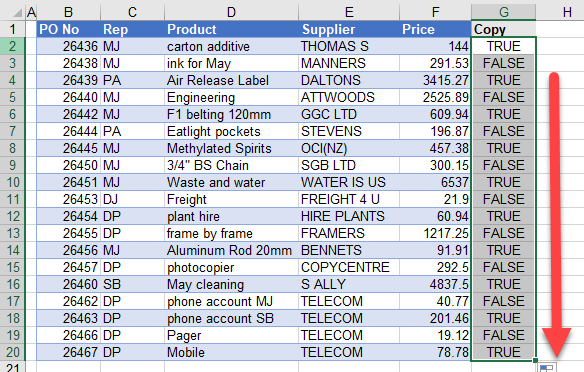Select the phone account SB cell
Image resolution: width=584 pixels, height=372 pixels.
[231, 318]
